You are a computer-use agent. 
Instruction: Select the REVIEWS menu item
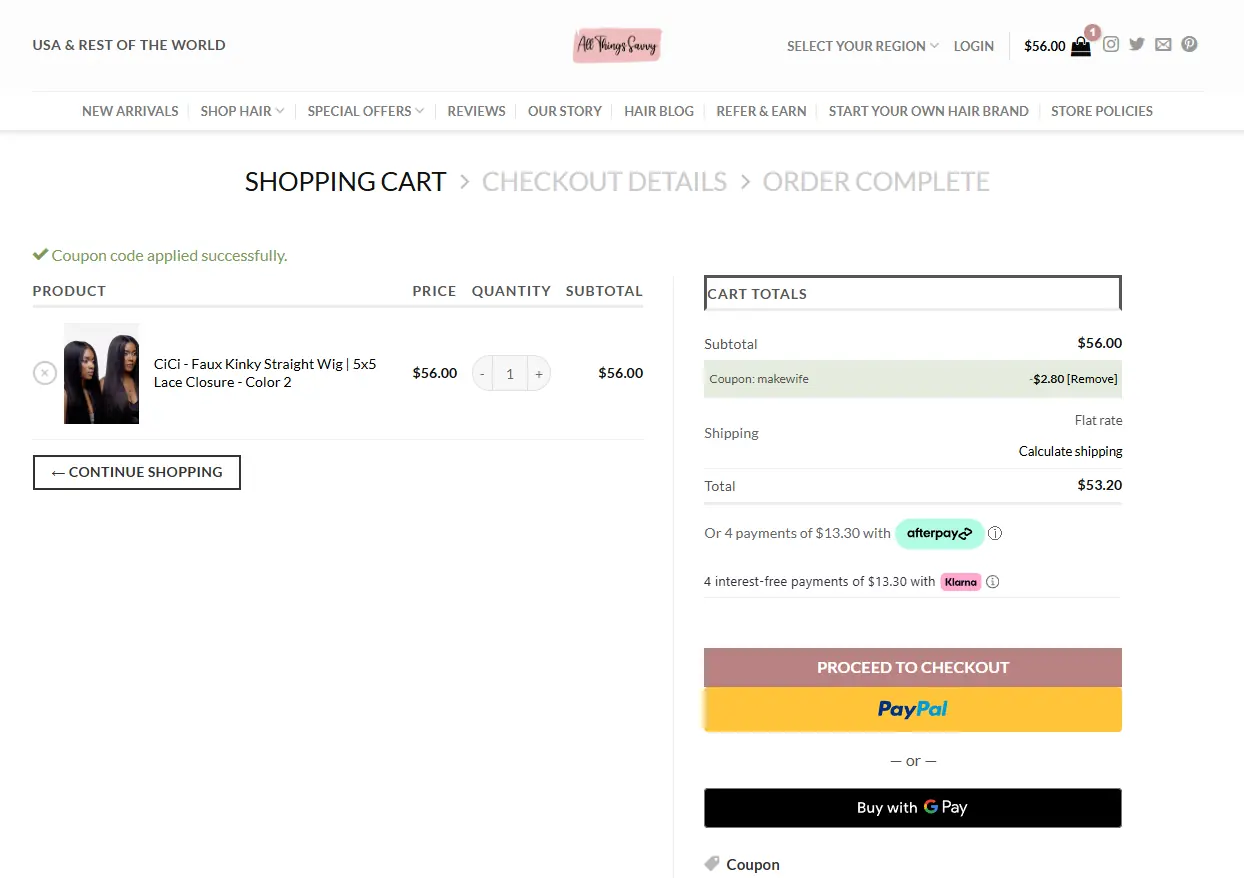(x=476, y=111)
